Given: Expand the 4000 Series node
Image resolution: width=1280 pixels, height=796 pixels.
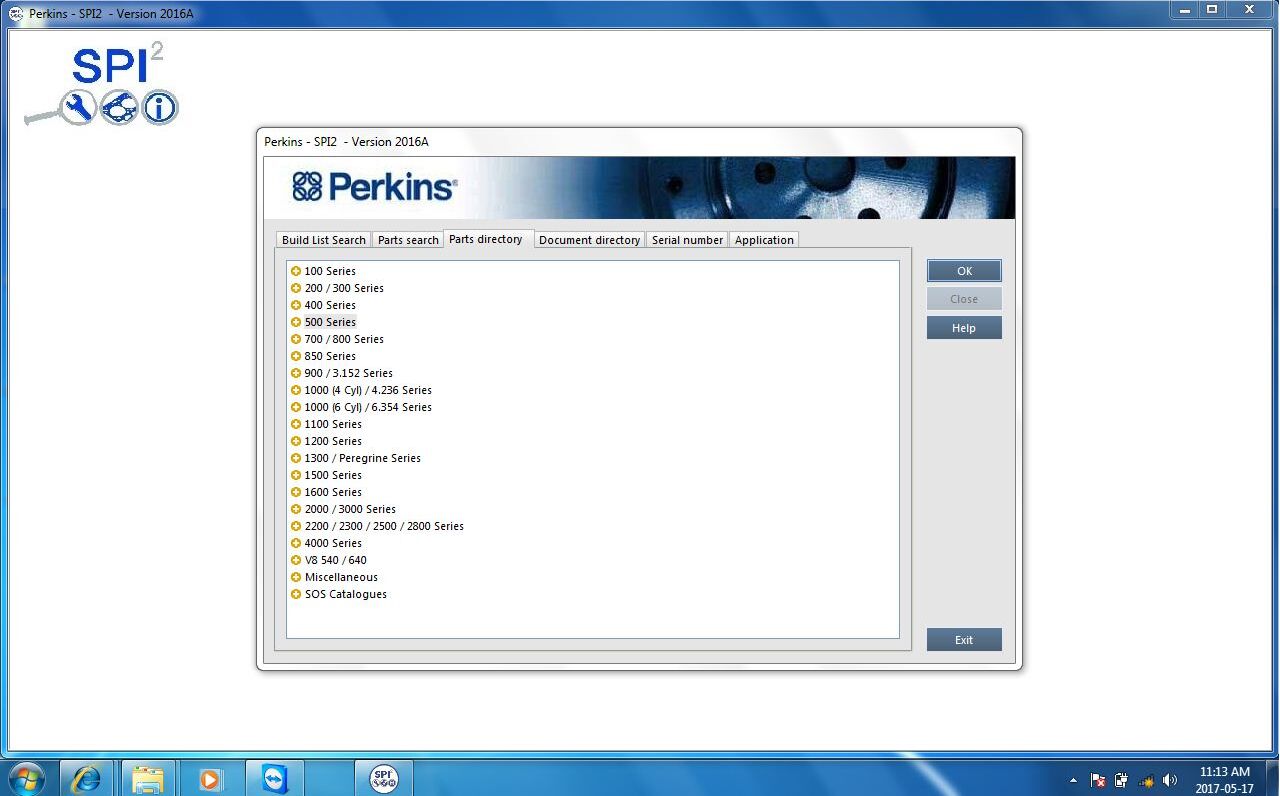Looking at the screenshot, I should [296, 543].
